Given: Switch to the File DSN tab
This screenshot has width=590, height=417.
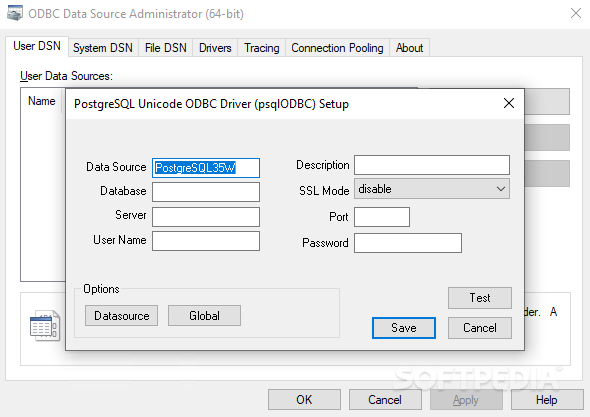Looking at the screenshot, I should pos(166,48).
